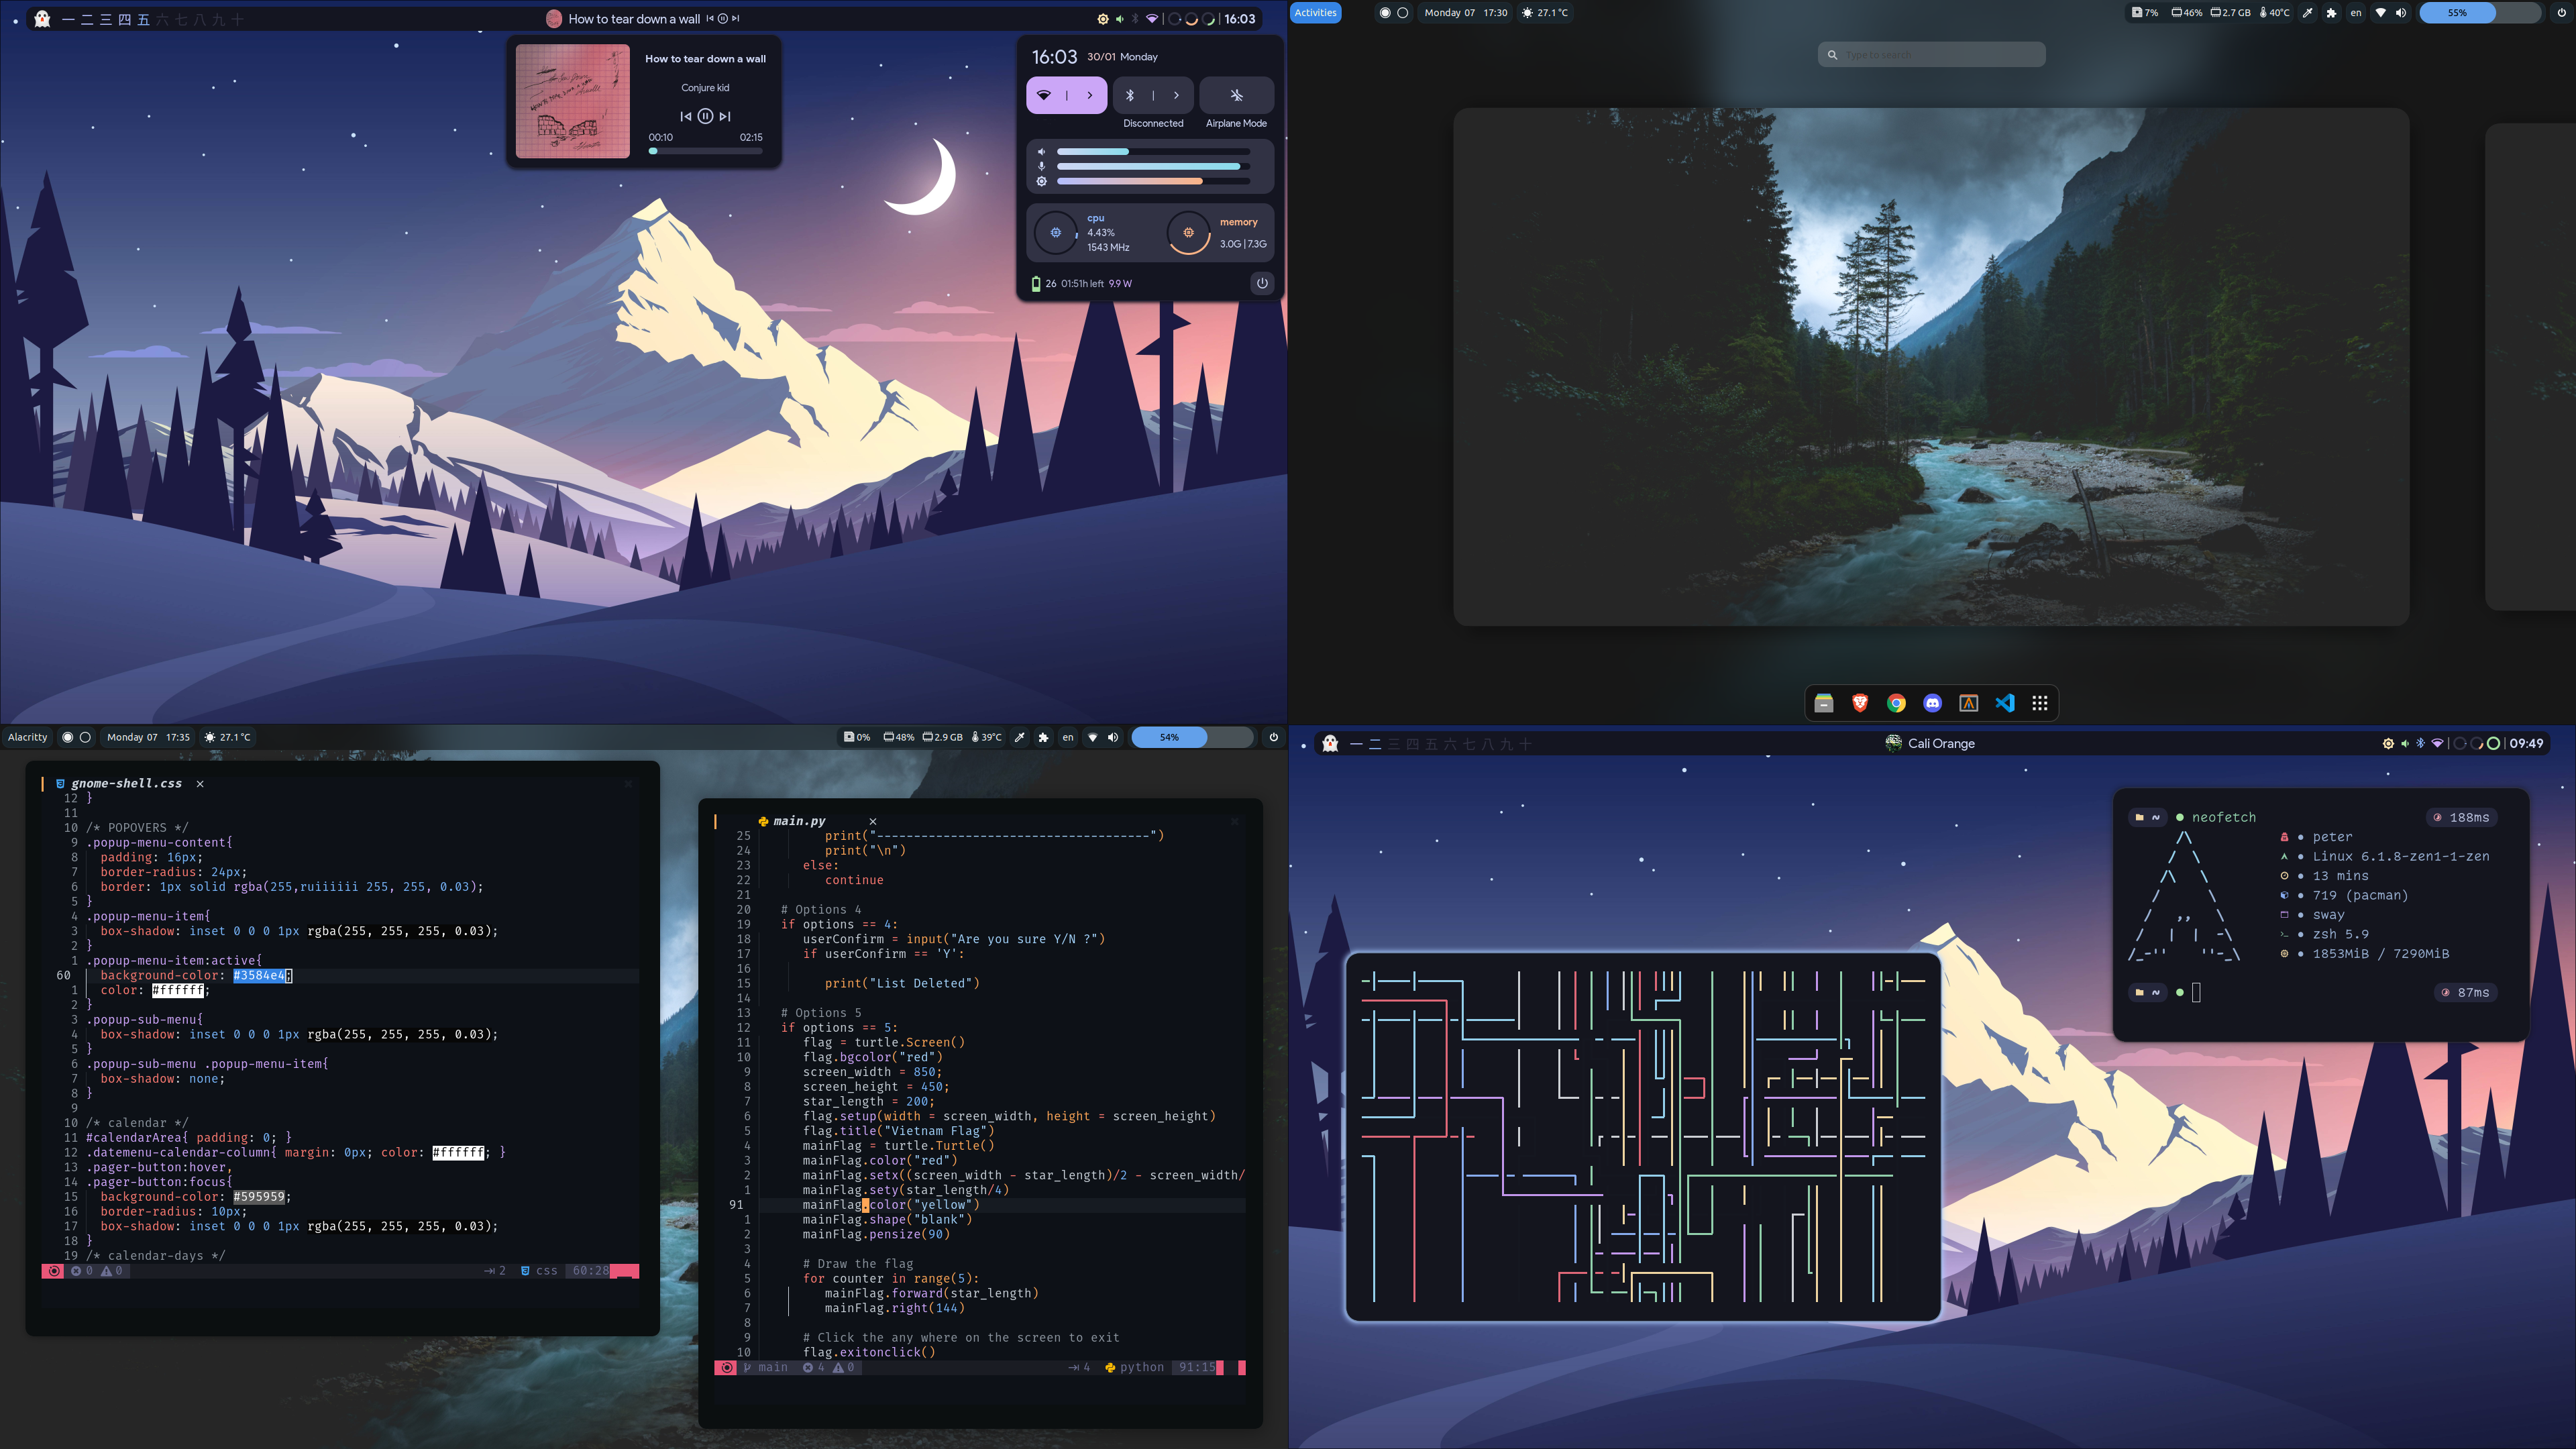The height and width of the screenshot is (1449, 2576).
Task: Open Brave browser from the dock
Action: (x=1860, y=703)
